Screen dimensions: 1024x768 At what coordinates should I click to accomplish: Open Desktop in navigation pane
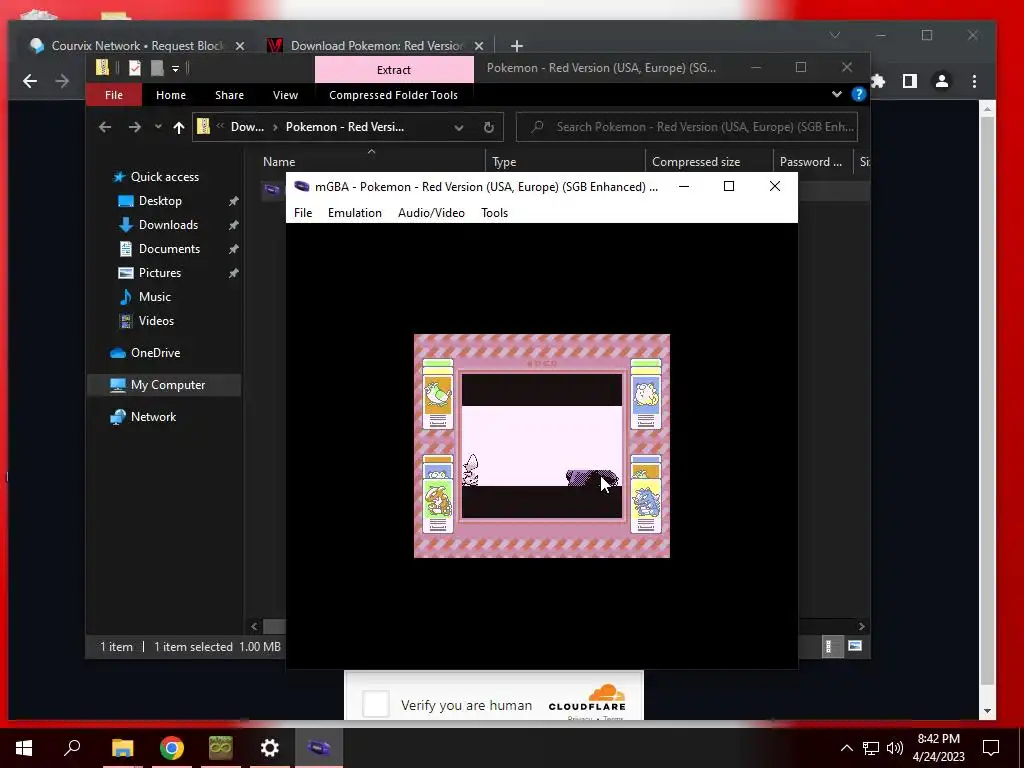(x=160, y=201)
